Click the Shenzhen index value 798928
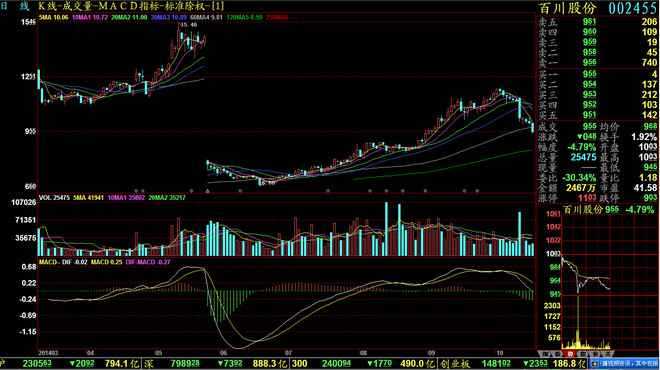Image resolution: width=660 pixels, height=370 pixels. [x=185, y=364]
